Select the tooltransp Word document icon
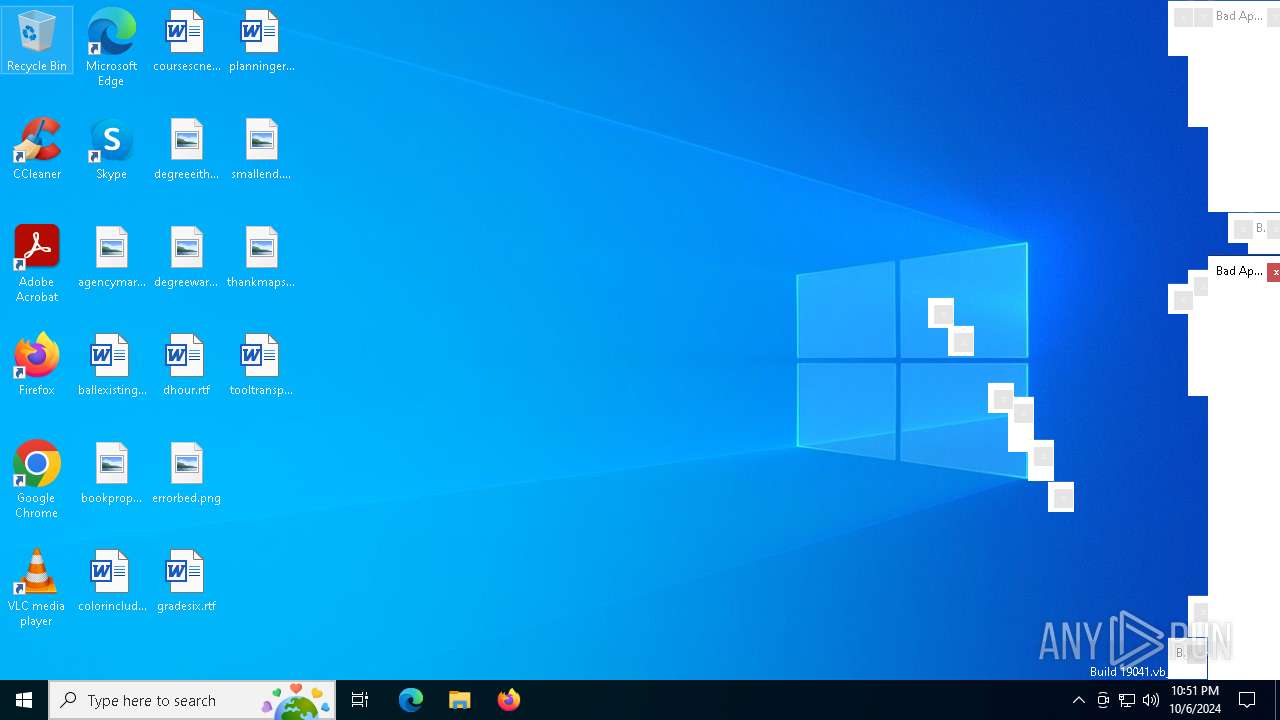 pos(261,364)
